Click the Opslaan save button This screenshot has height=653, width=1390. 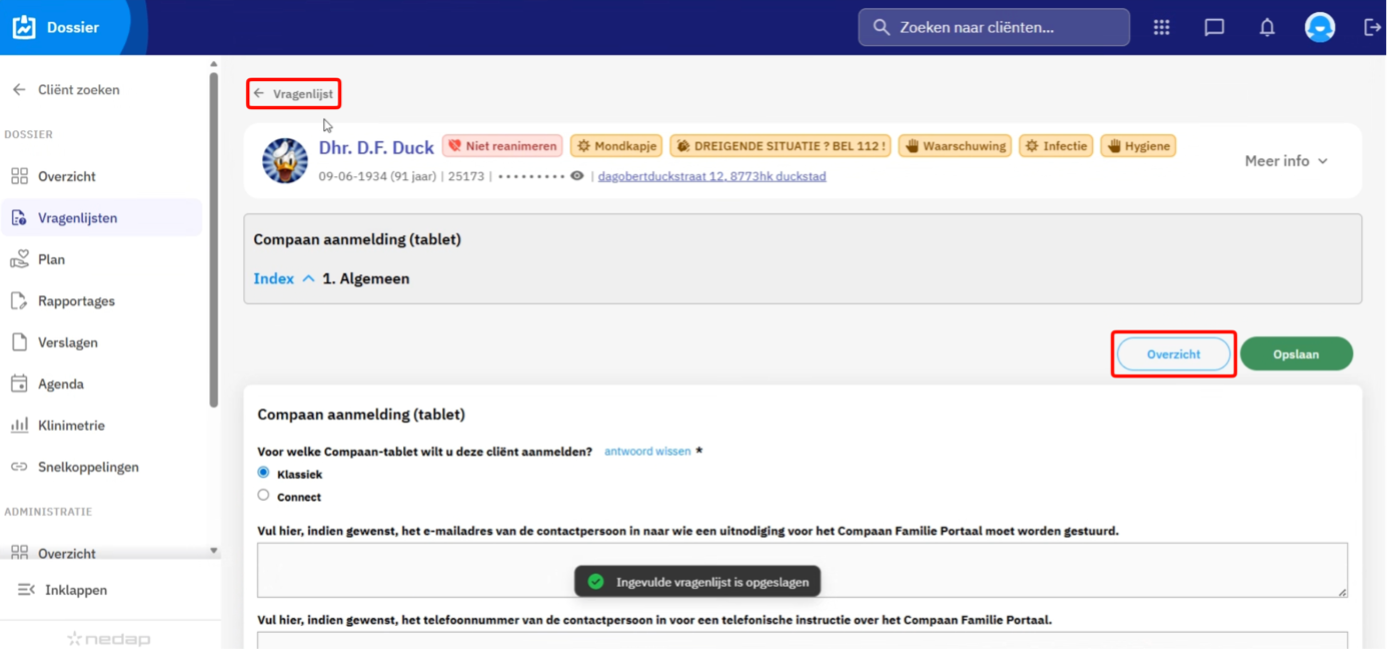pos(1296,354)
